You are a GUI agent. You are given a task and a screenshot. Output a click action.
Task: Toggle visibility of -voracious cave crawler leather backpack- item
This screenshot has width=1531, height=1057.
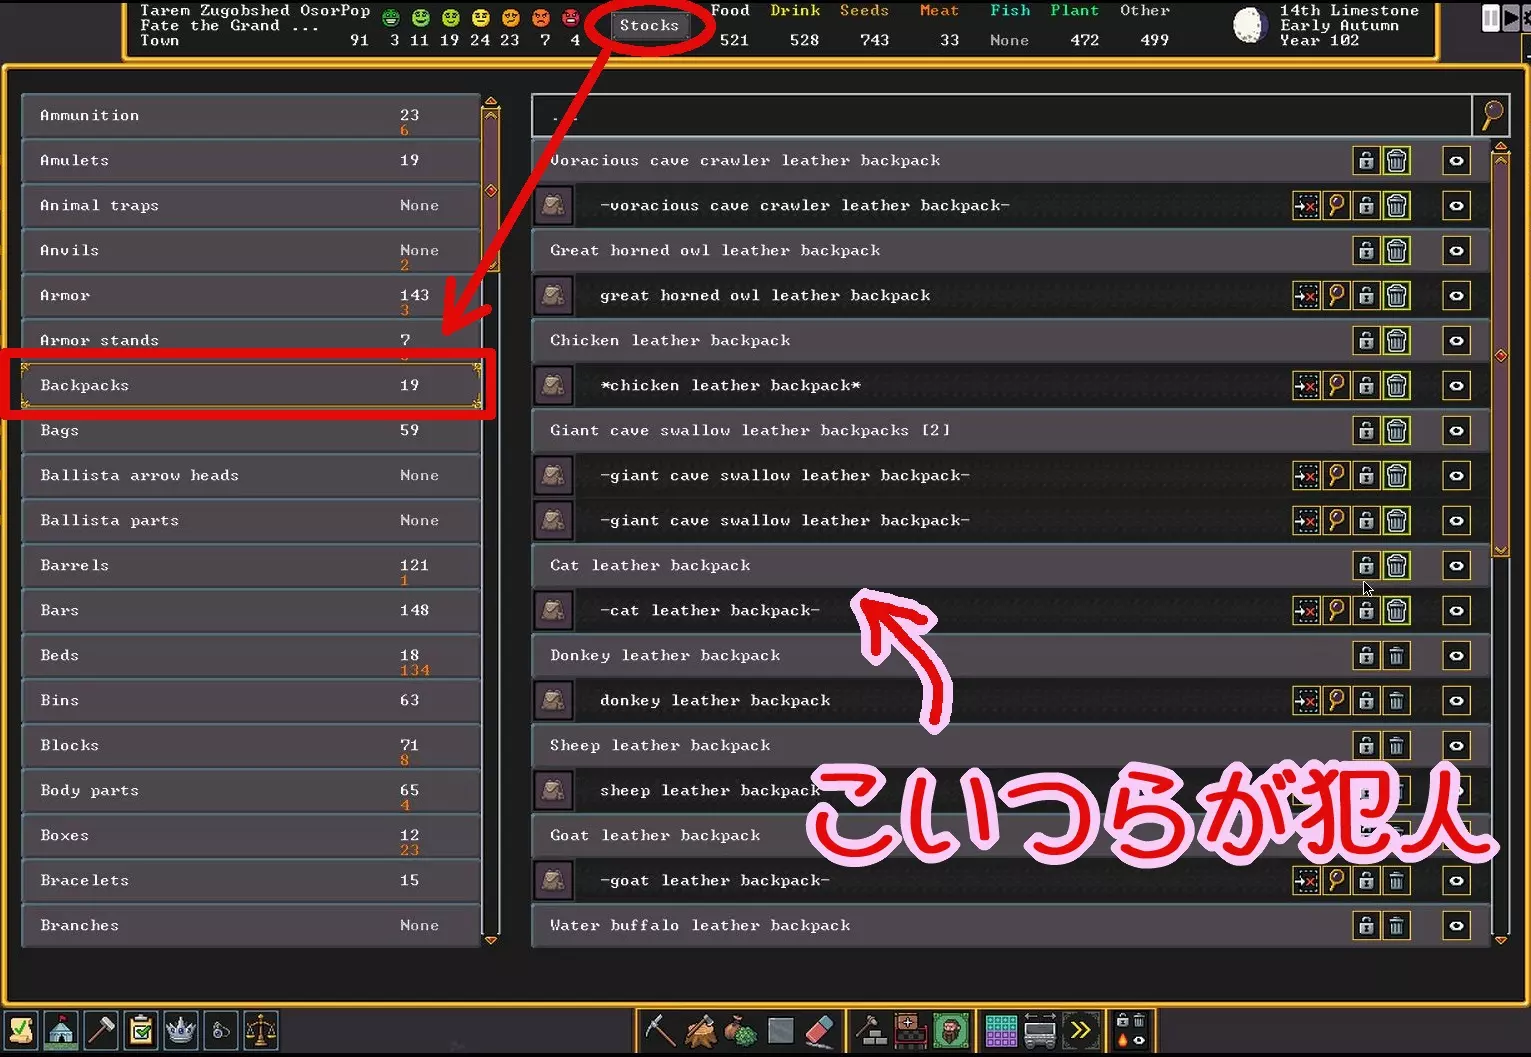click(1456, 206)
